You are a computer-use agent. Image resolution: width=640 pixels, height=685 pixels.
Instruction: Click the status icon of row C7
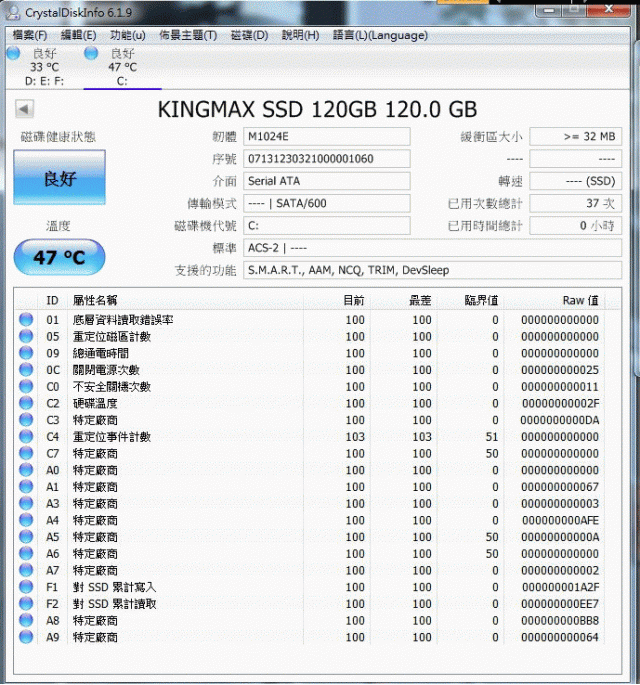26,453
